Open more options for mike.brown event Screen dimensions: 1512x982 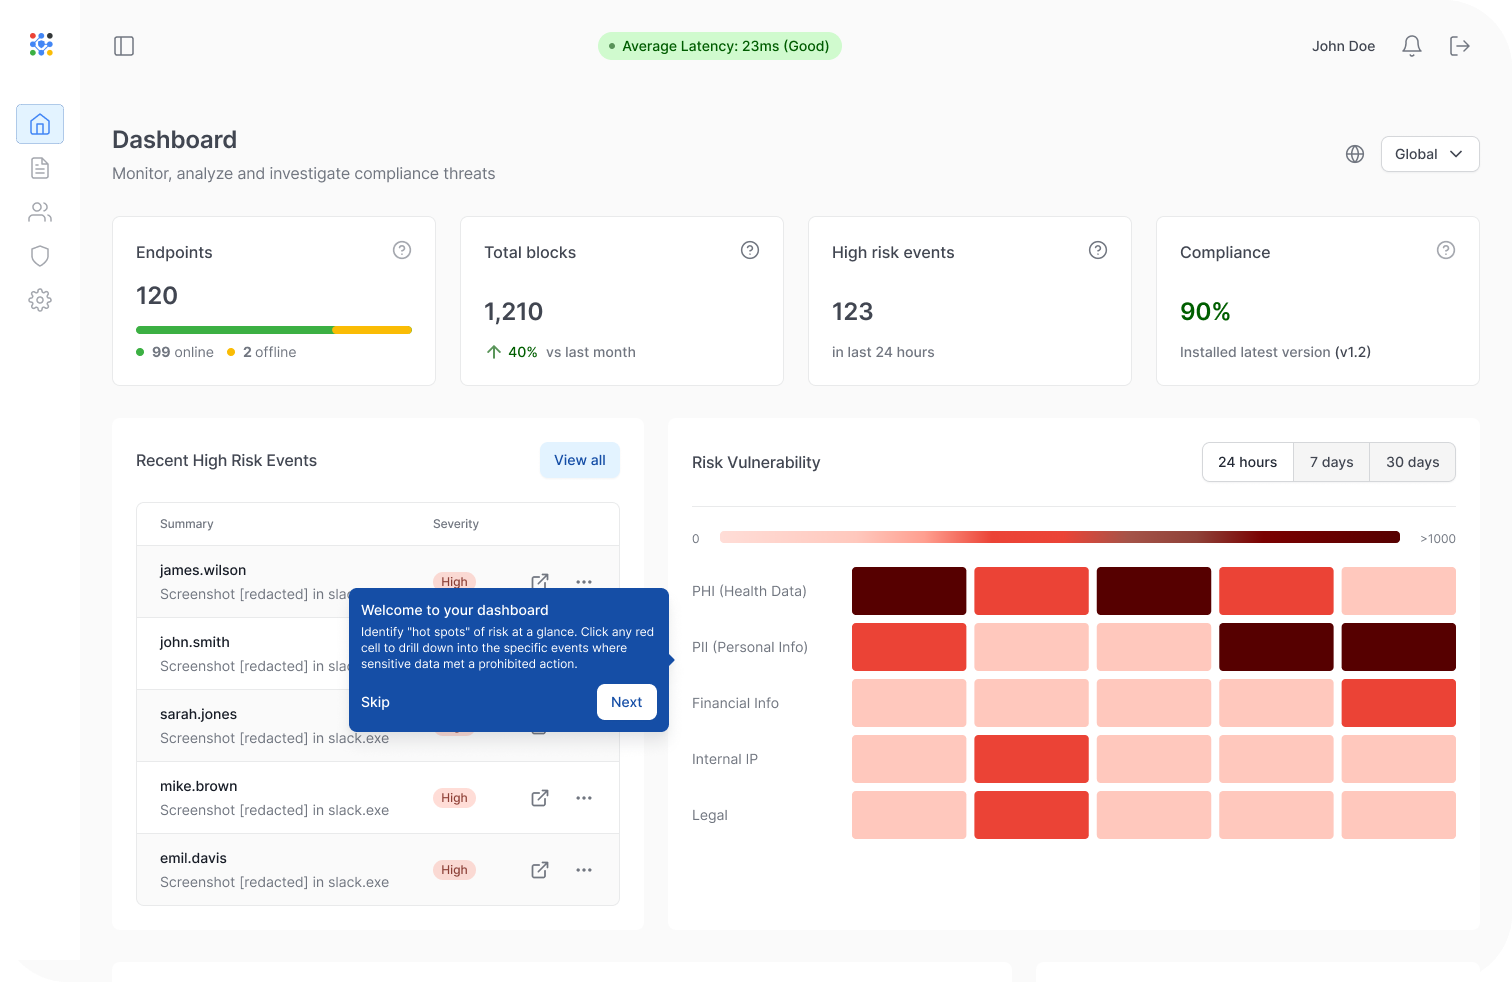click(584, 798)
